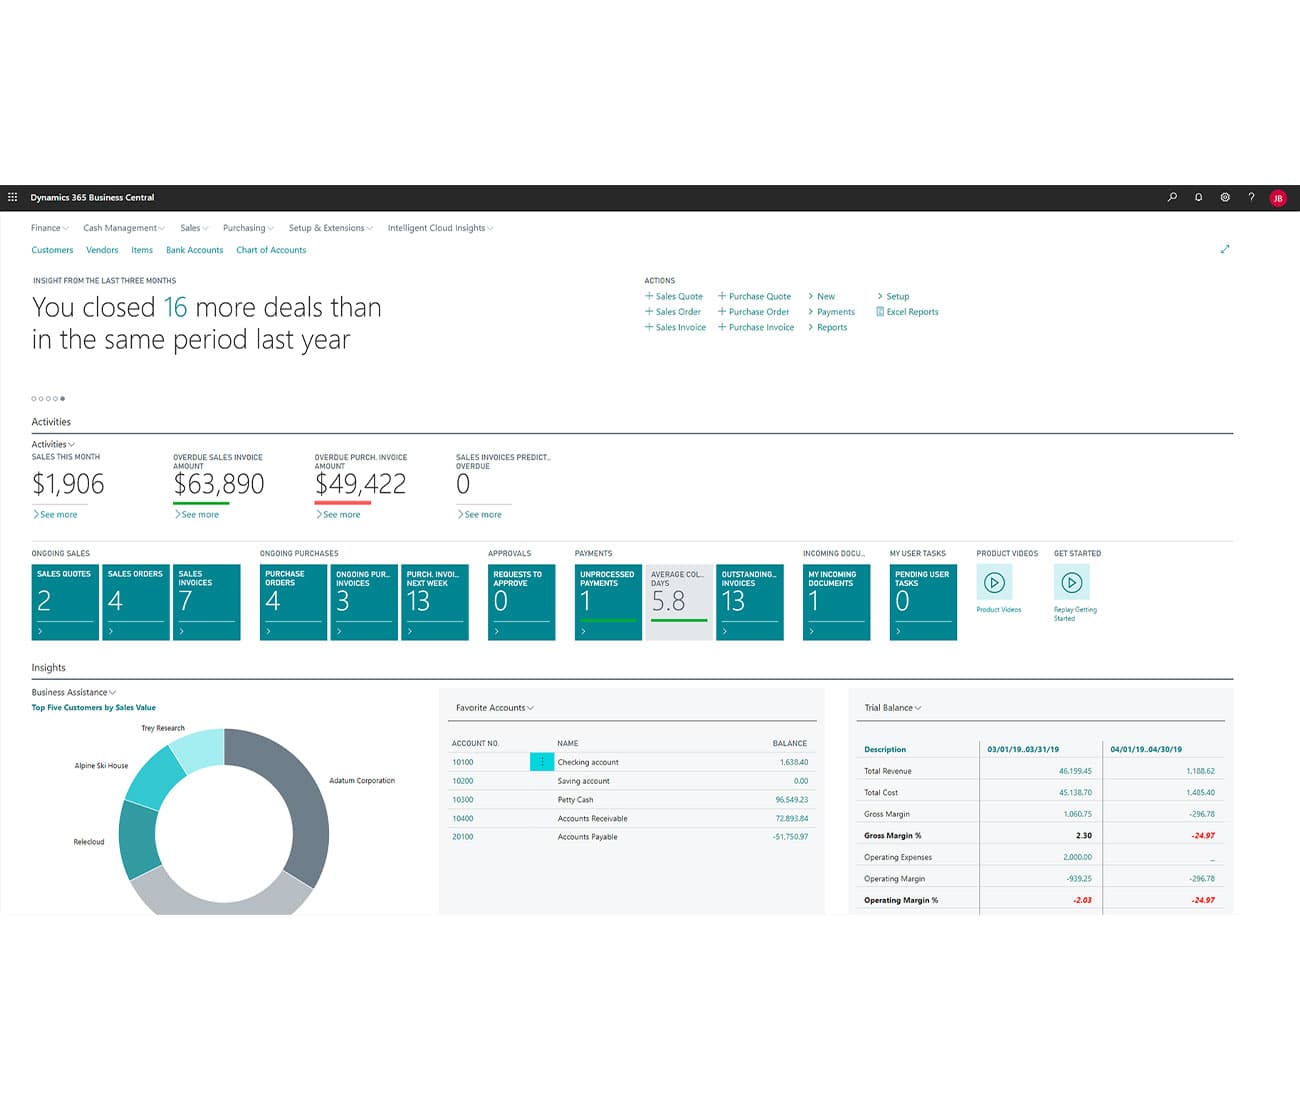Open the Business Assistance dropdown
The height and width of the screenshot is (1100, 1300).
[x=73, y=692]
